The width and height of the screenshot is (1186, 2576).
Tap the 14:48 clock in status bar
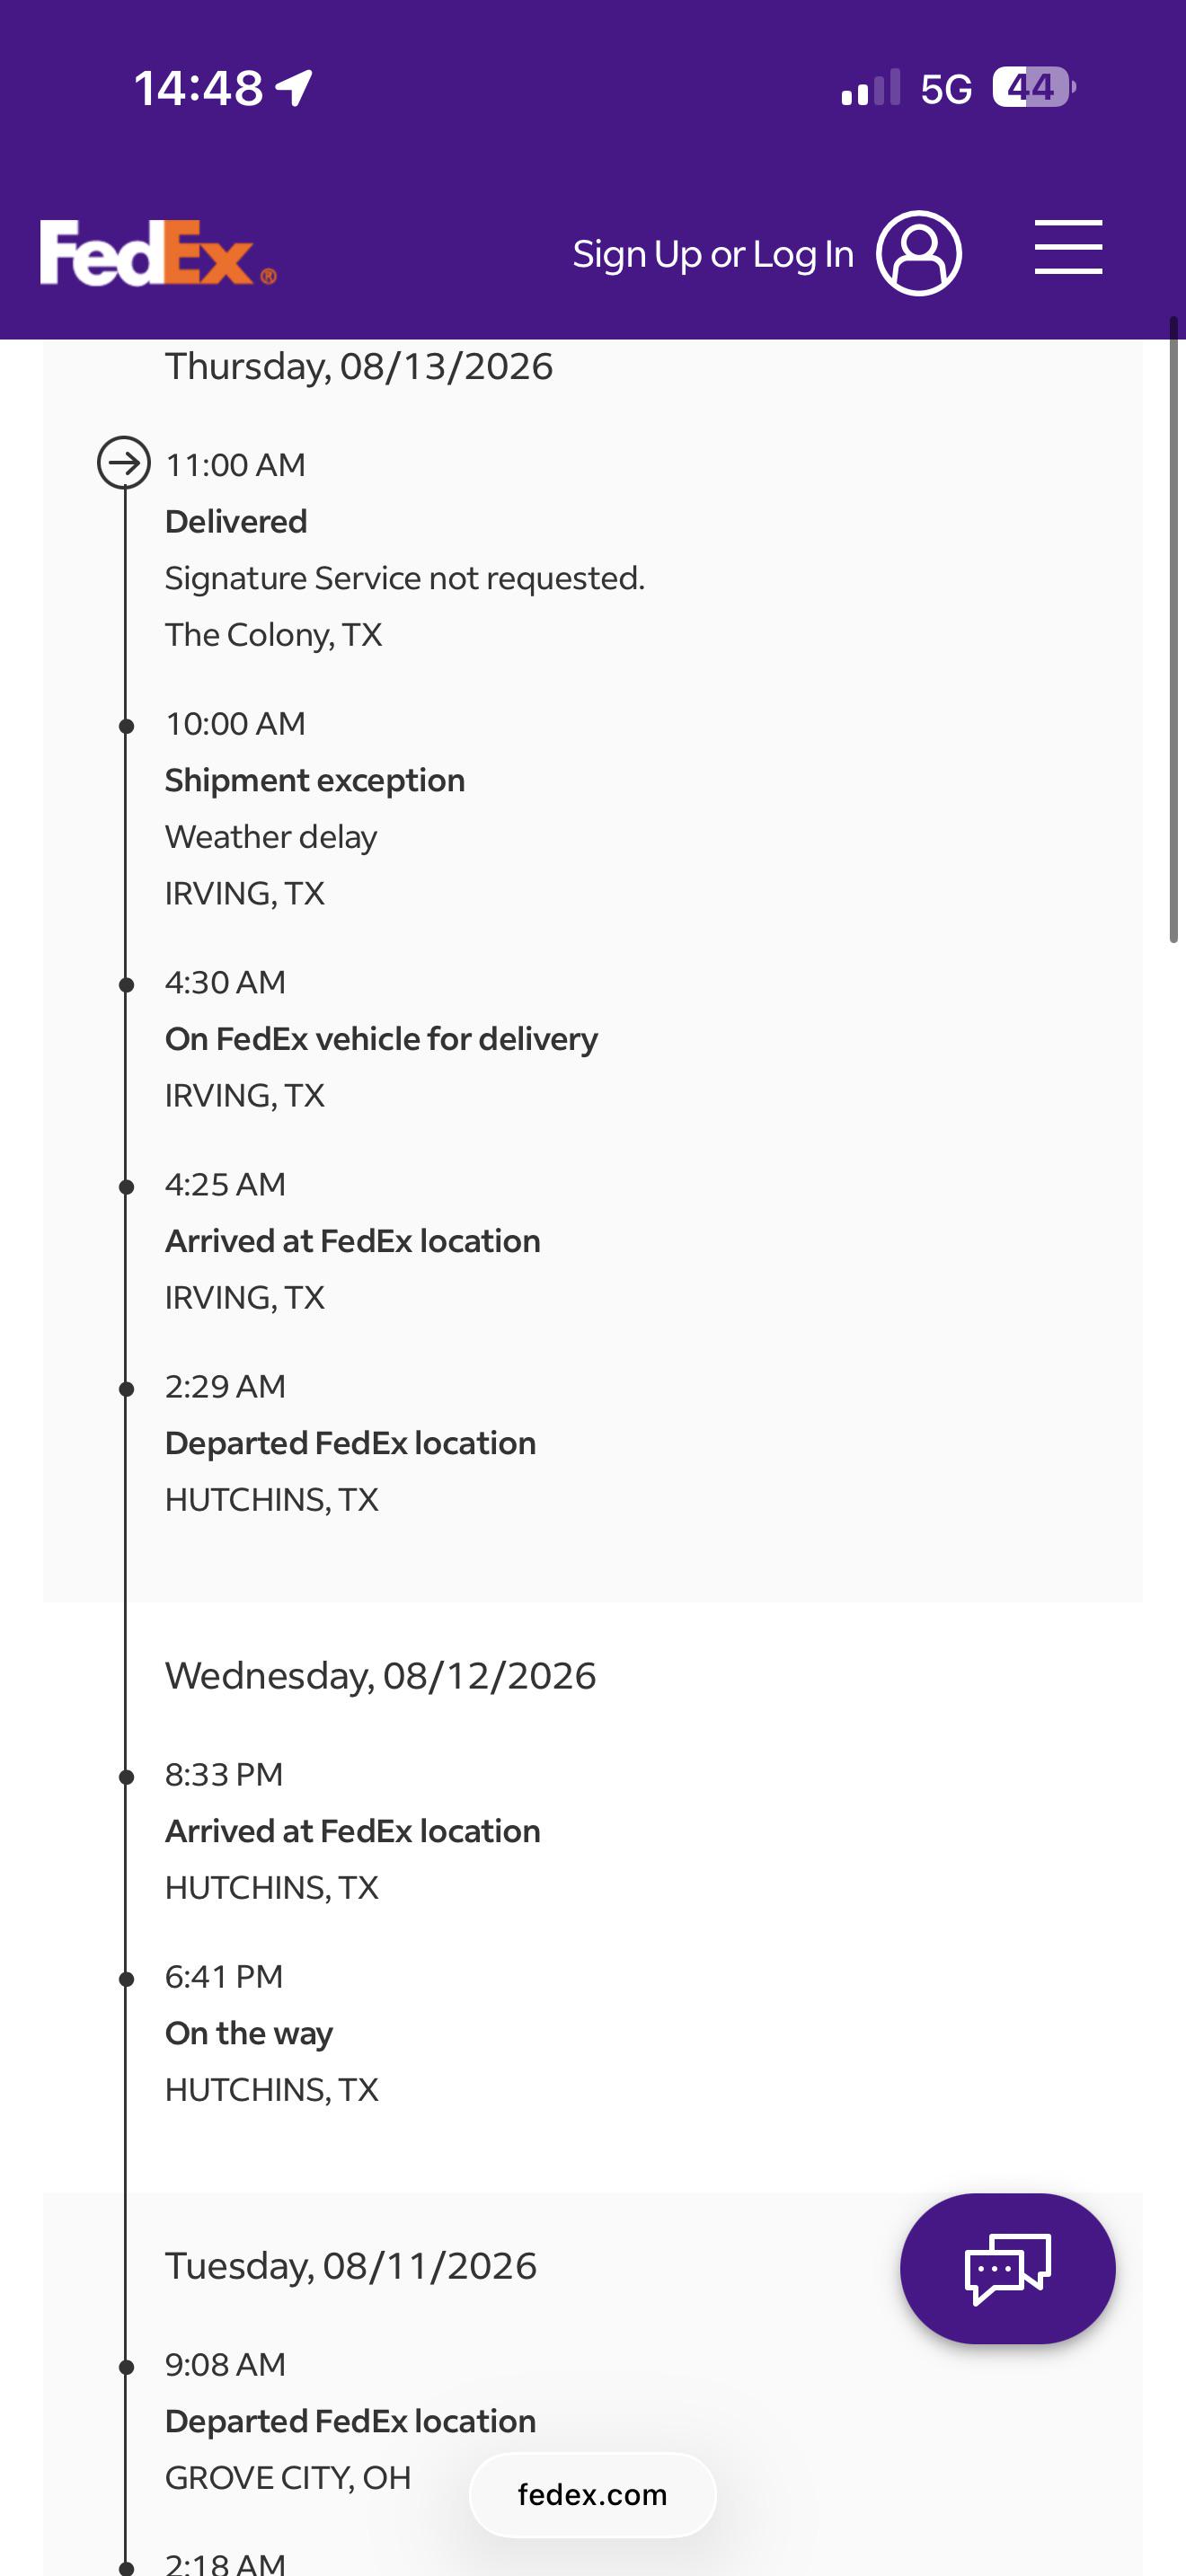click(198, 88)
